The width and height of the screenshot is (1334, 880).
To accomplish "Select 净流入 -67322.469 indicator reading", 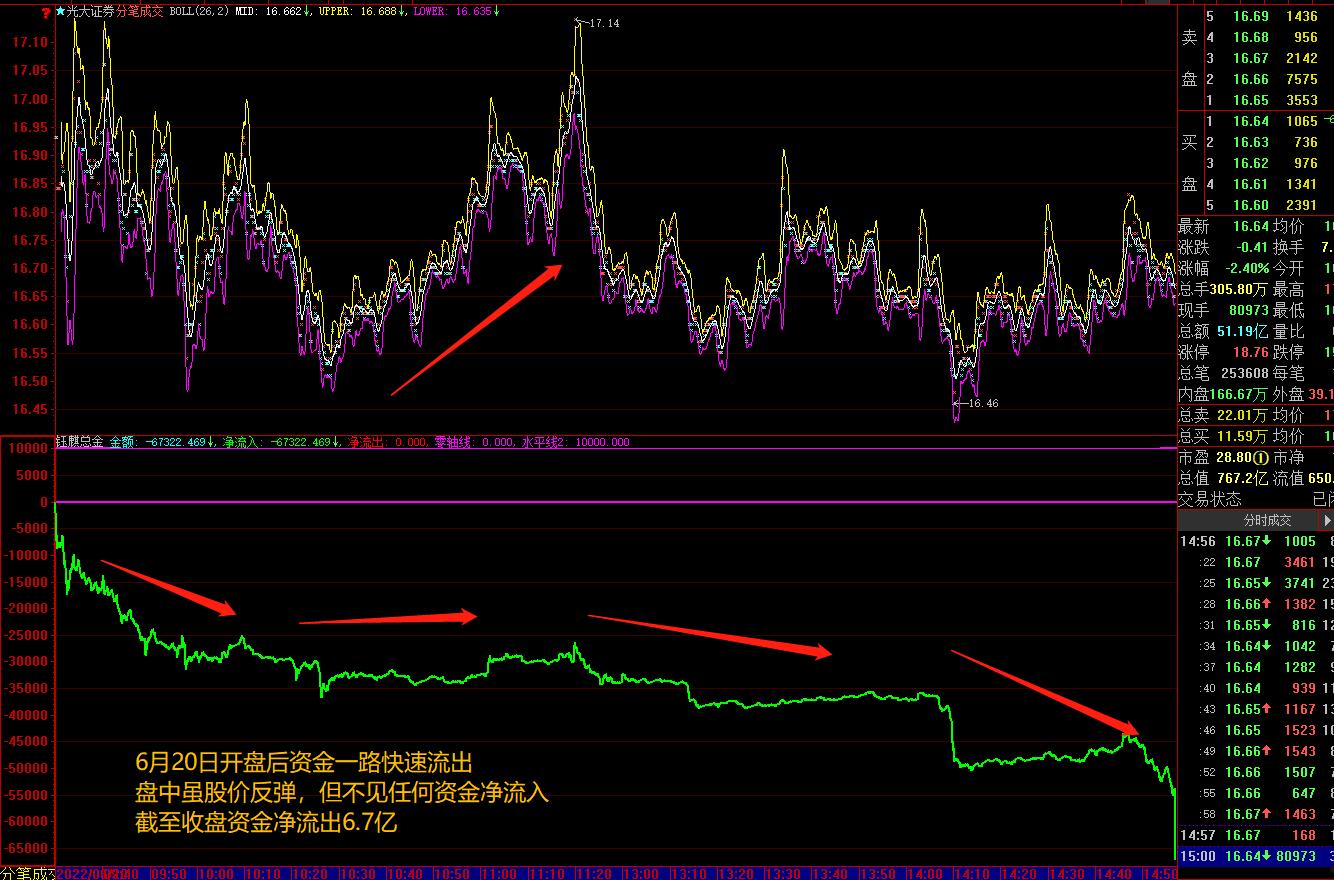I will [280, 441].
